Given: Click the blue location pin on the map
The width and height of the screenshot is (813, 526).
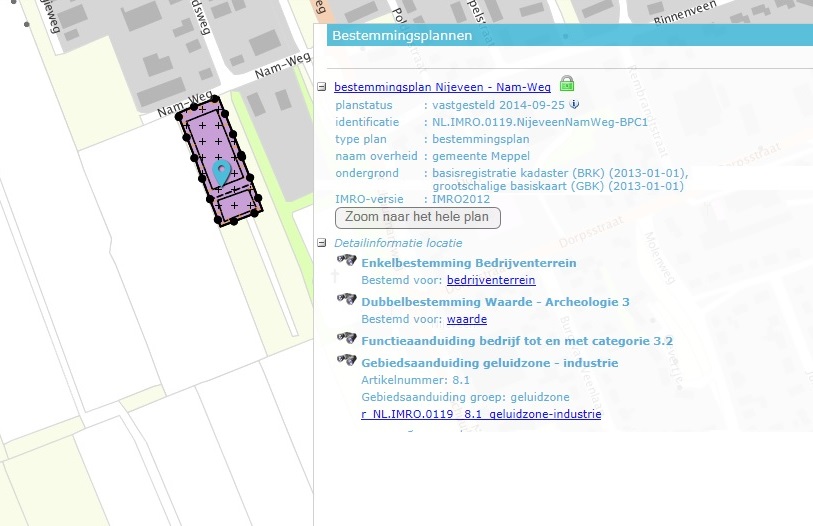Looking at the screenshot, I should (x=222, y=172).
